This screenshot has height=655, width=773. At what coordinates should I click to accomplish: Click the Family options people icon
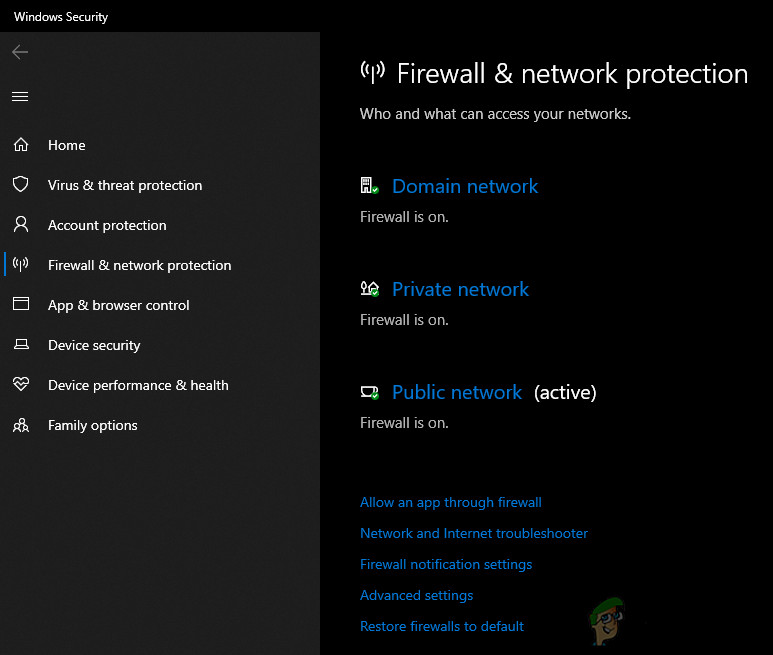[x=20, y=425]
